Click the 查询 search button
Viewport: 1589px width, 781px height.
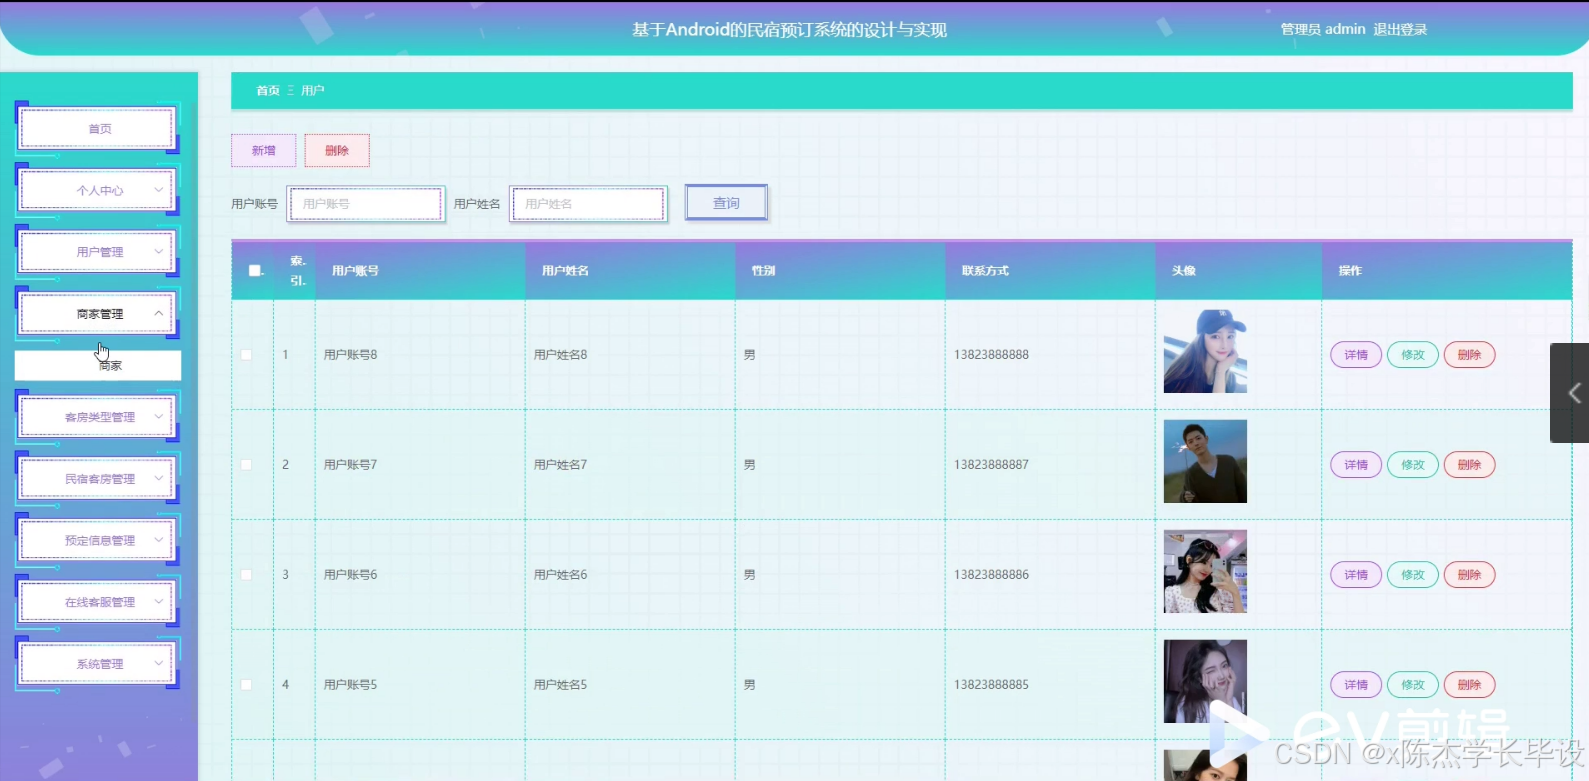pyautogui.click(x=726, y=203)
